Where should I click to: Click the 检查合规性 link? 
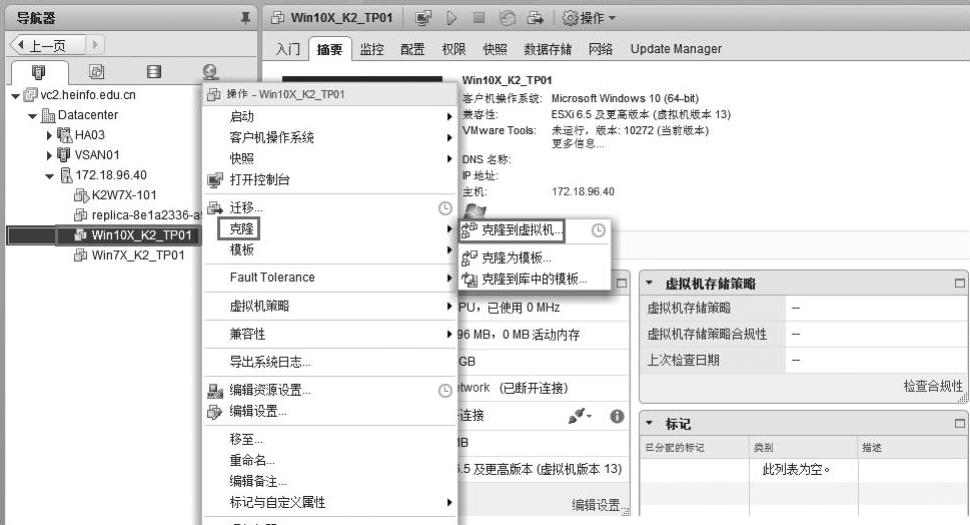point(933,386)
